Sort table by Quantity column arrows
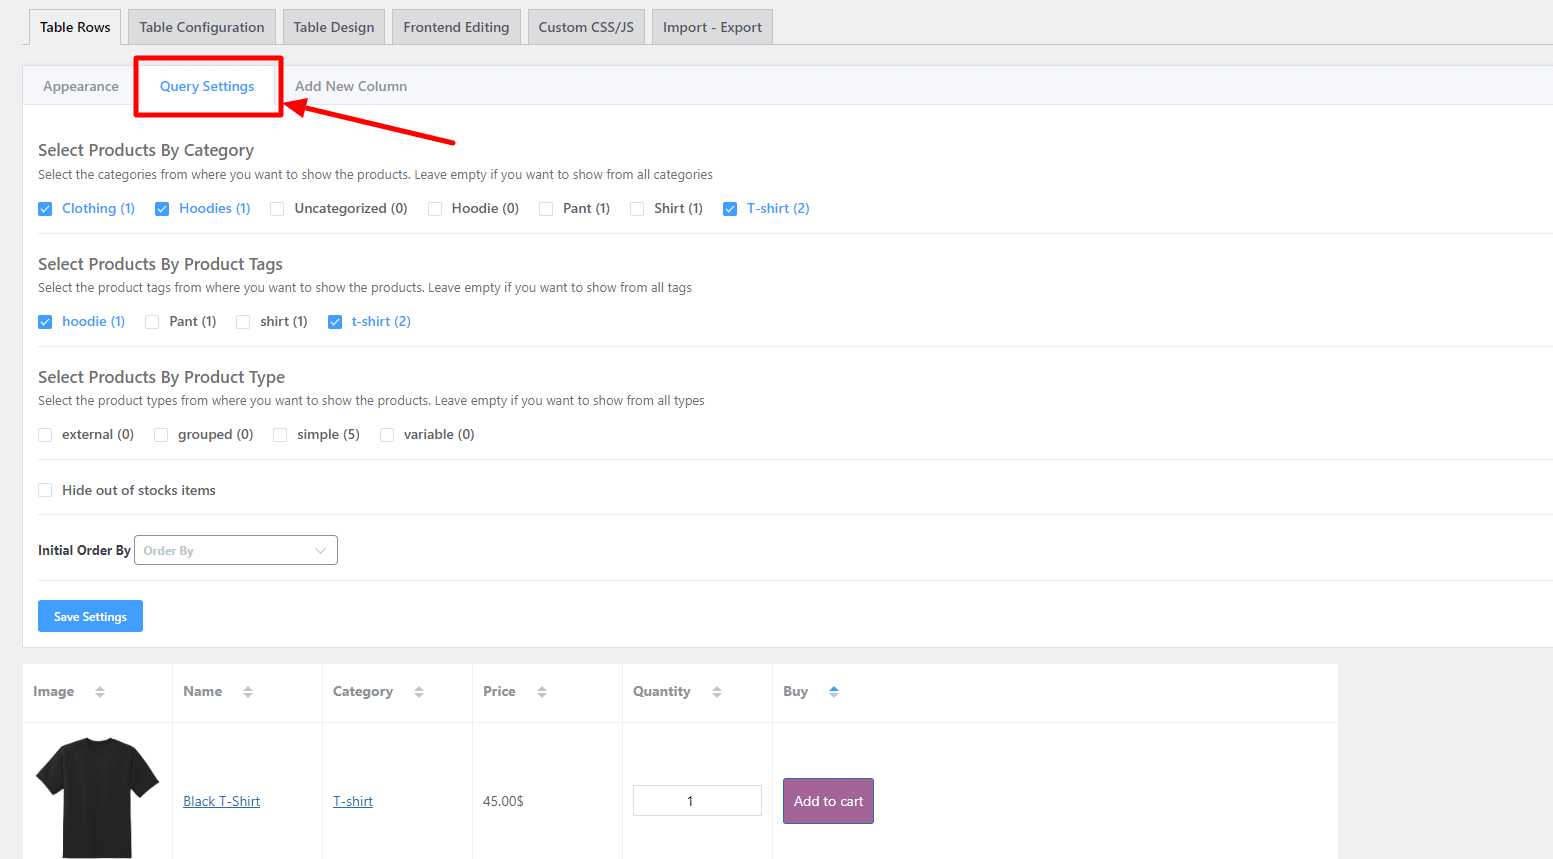 pos(717,692)
